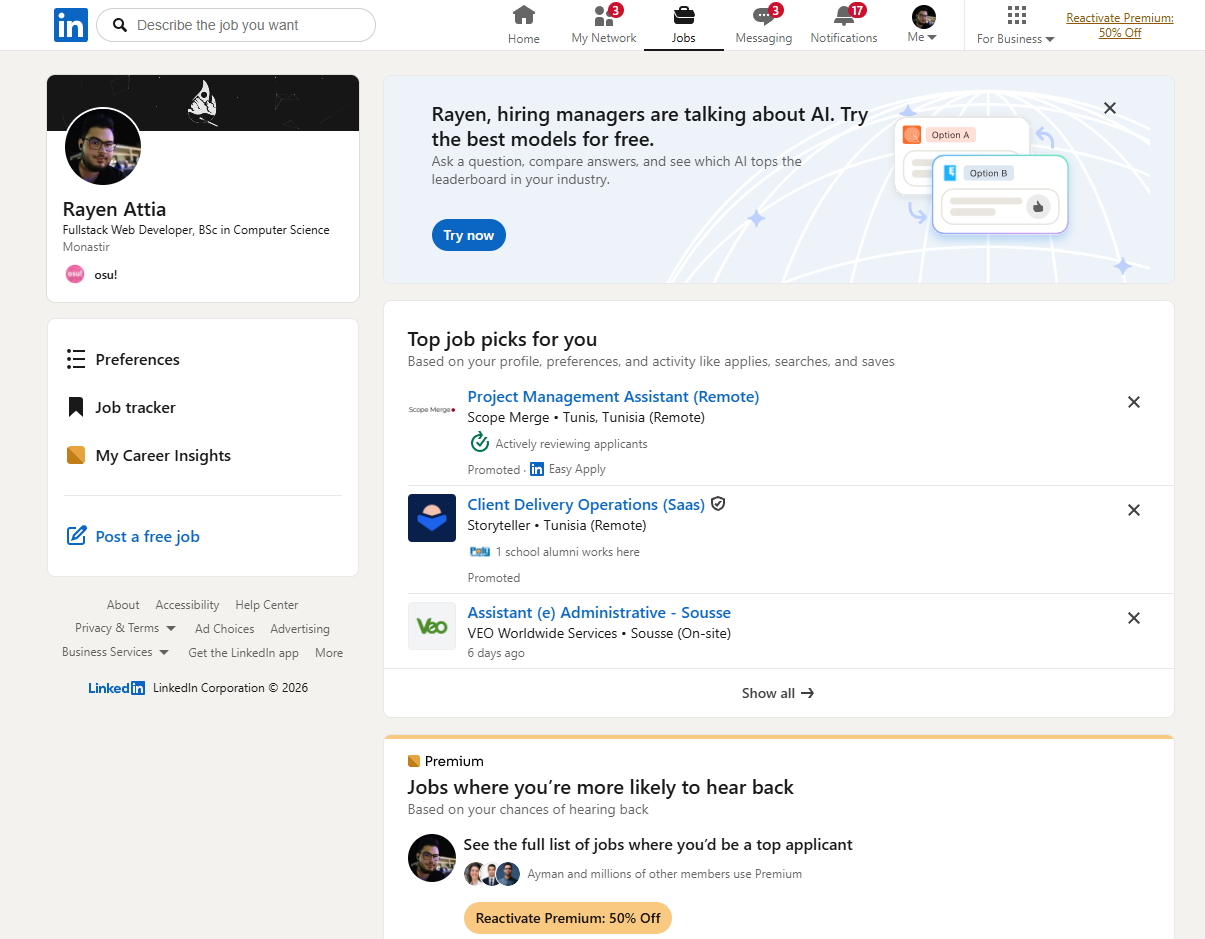Open job Preferences list icon

point(76,359)
